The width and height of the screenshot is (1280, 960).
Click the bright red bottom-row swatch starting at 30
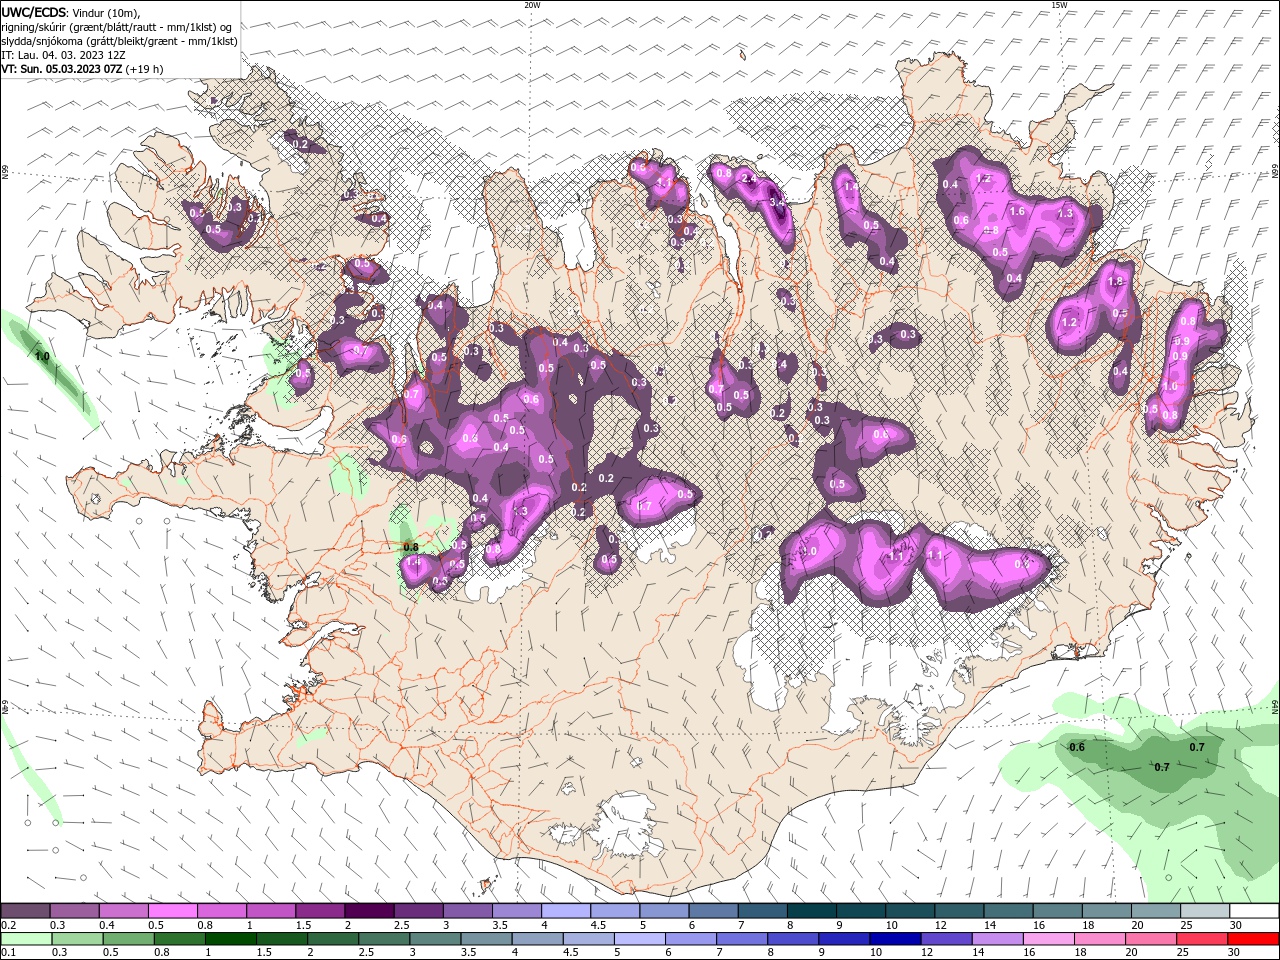pos(1254,939)
